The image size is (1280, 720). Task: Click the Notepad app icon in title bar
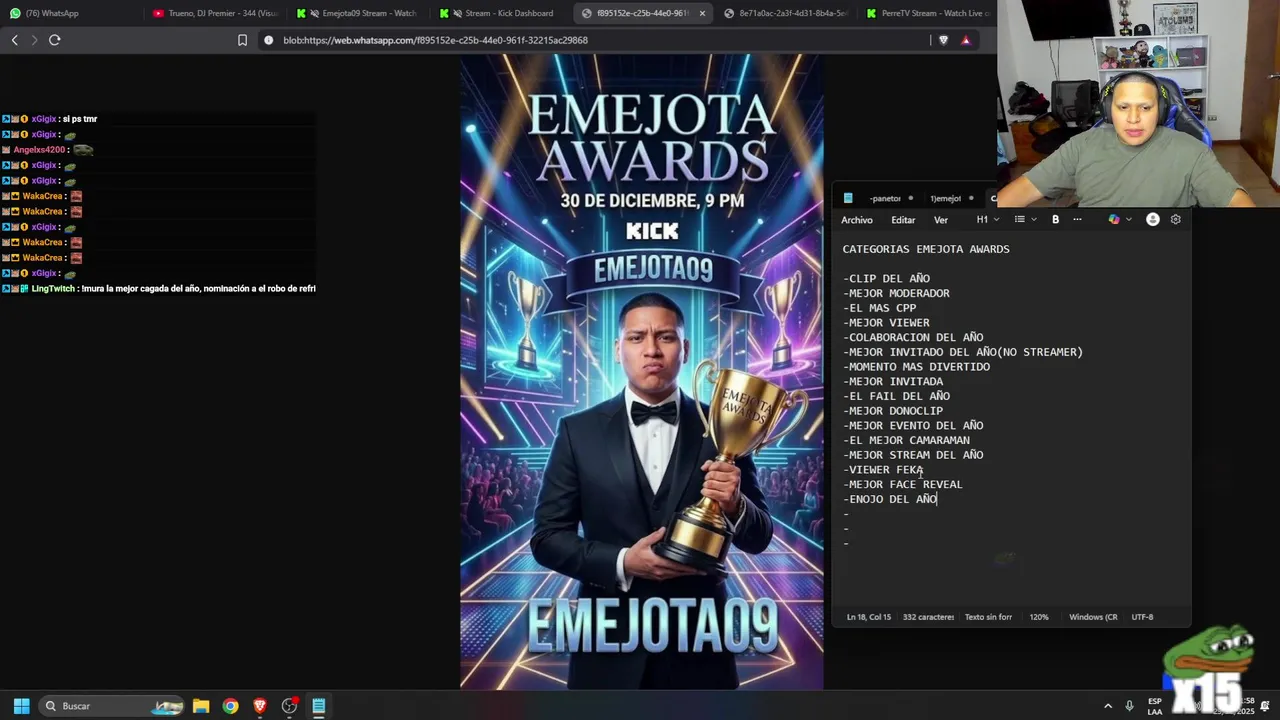pyautogui.click(x=848, y=198)
